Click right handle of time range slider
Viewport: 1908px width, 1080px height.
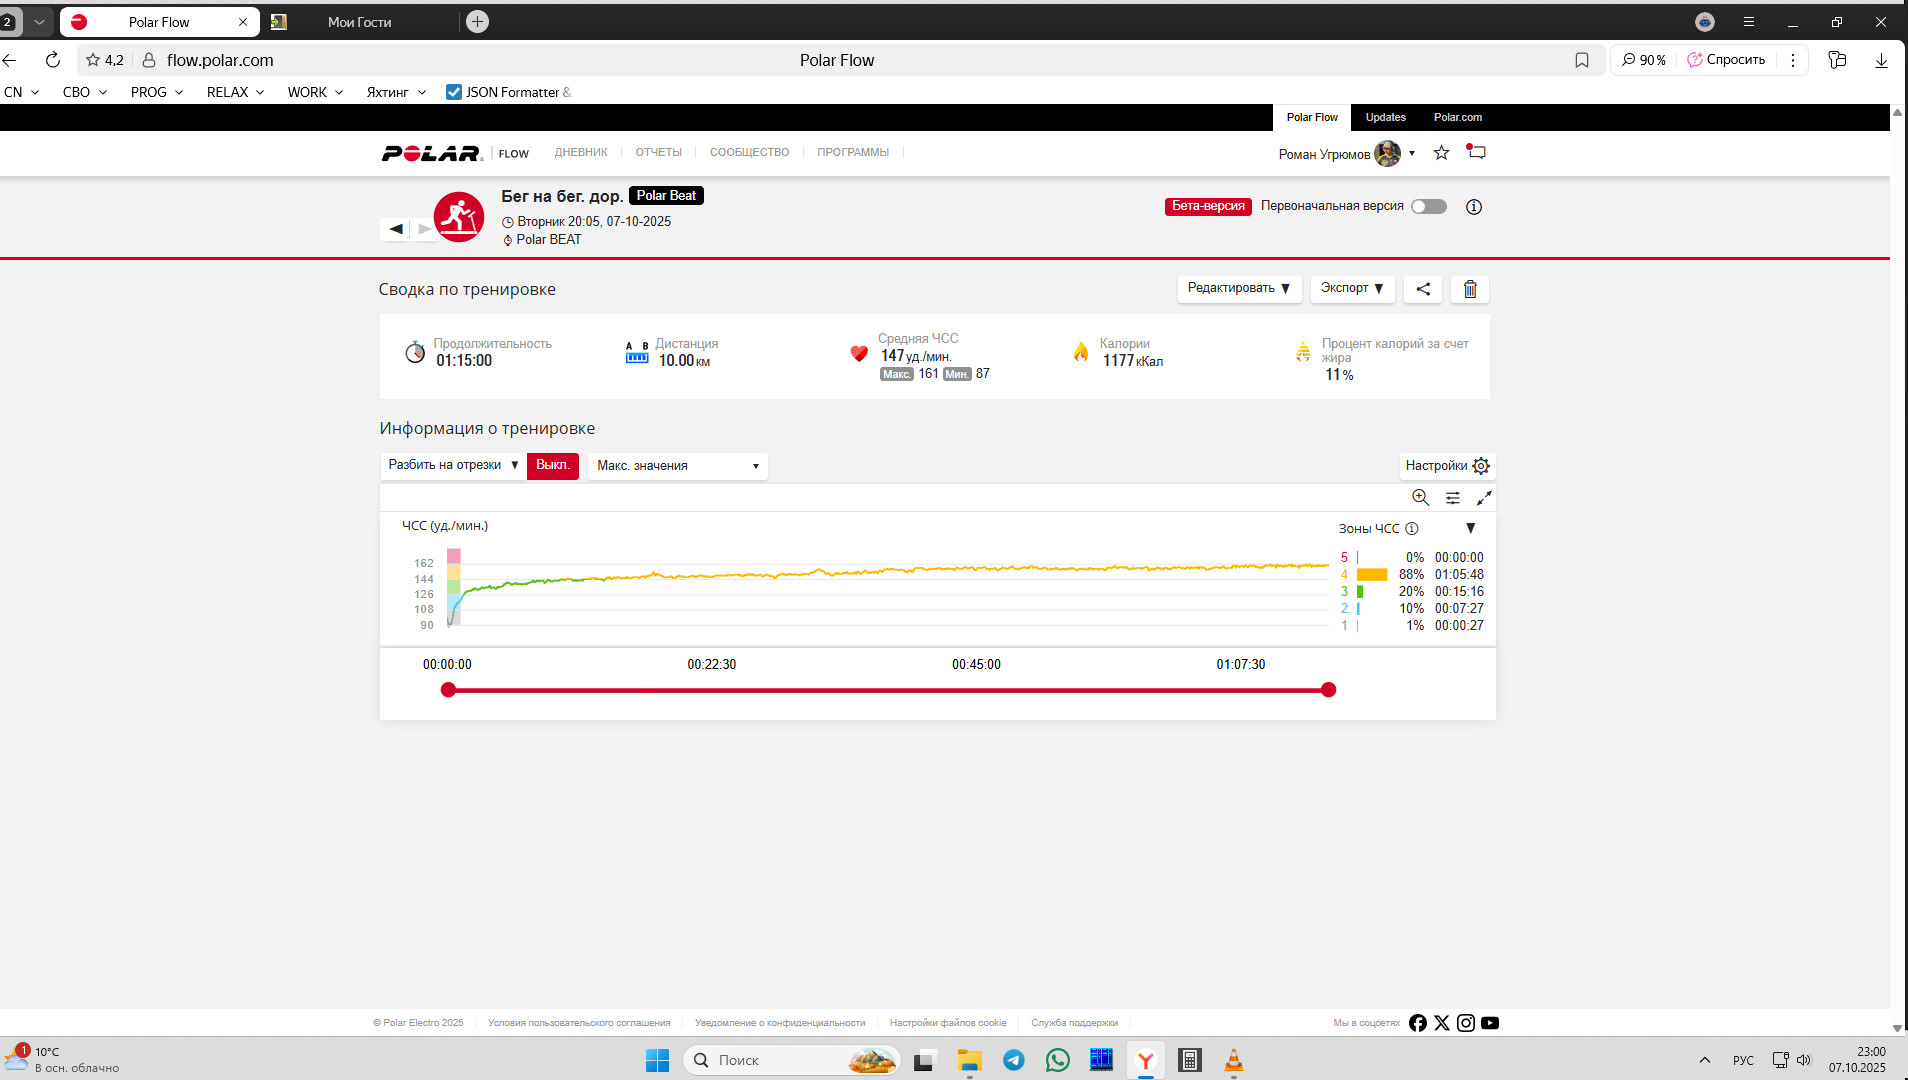(1328, 690)
